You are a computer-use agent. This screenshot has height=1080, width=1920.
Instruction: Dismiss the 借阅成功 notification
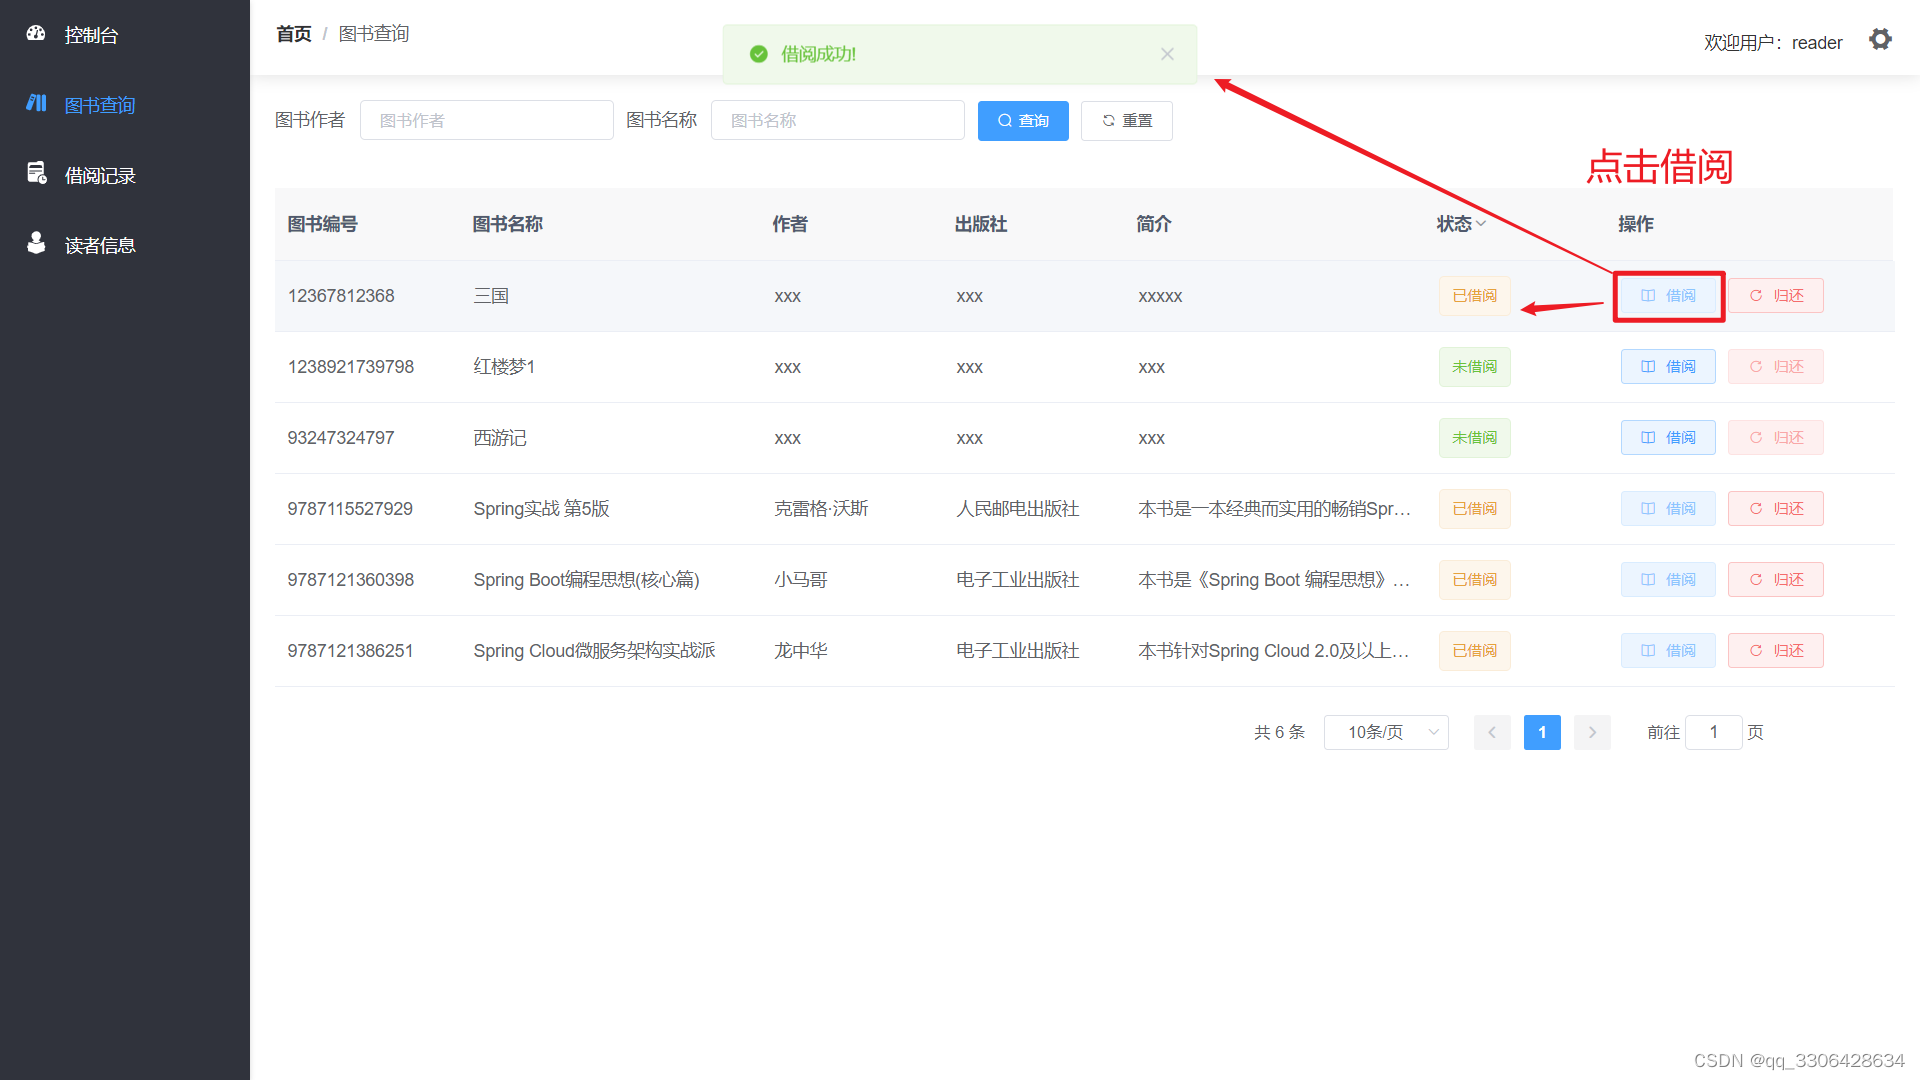click(1167, 54)
